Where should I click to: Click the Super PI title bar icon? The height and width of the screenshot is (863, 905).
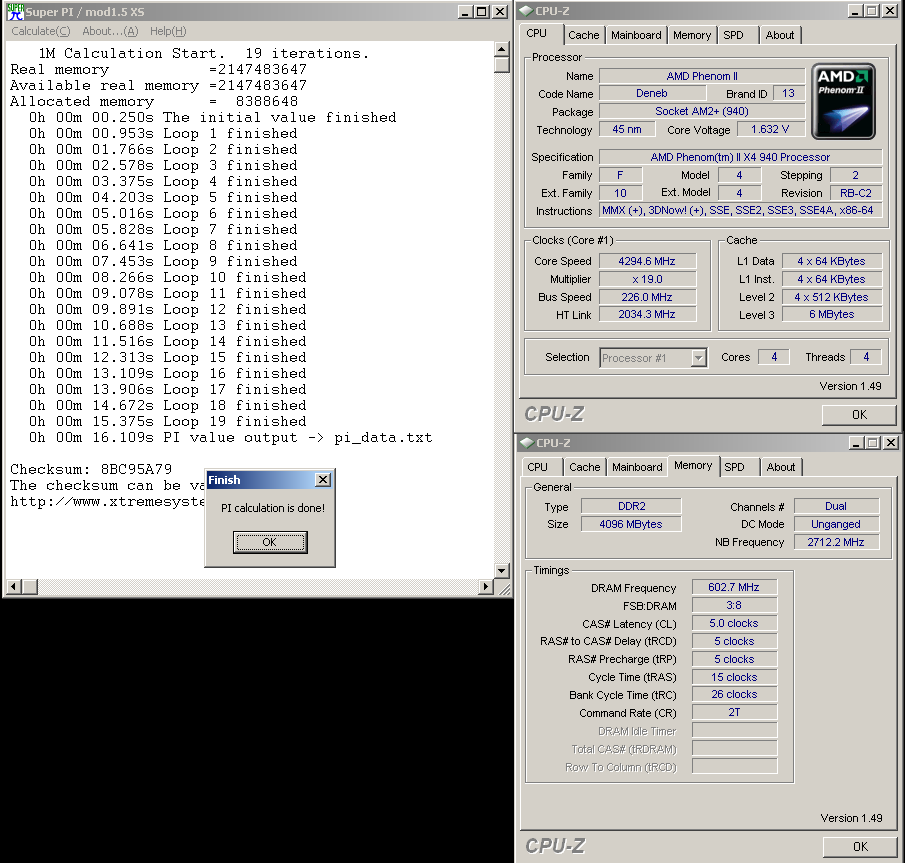[x=15, y=12]
